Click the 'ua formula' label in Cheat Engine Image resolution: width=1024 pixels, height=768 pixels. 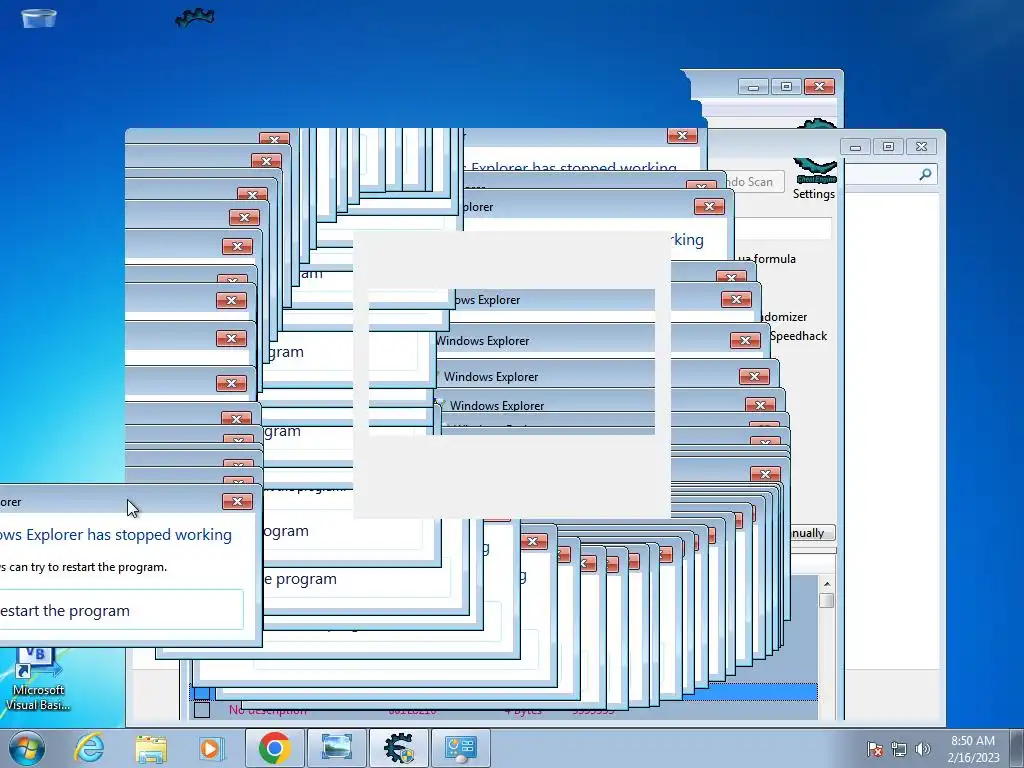tap(767, 259)
